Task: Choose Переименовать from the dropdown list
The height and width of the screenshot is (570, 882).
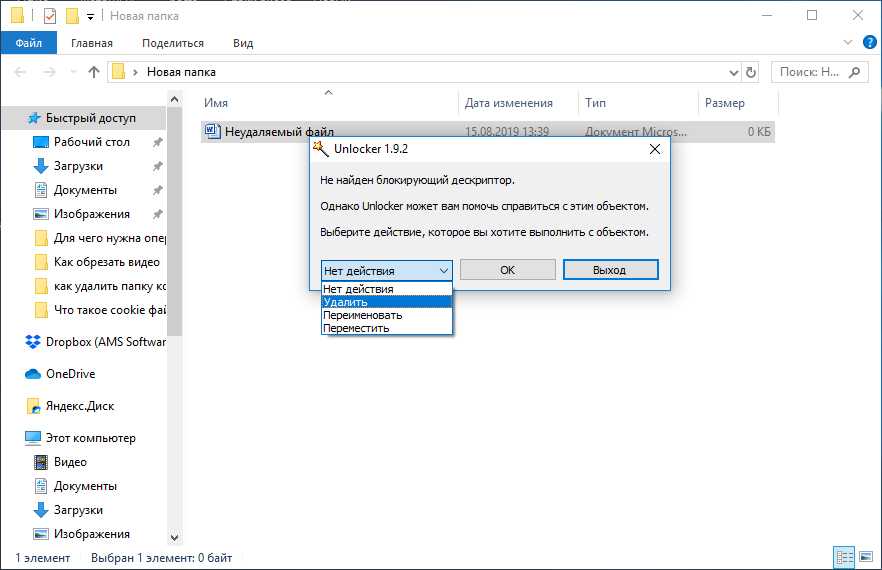Action: (386, 315)
